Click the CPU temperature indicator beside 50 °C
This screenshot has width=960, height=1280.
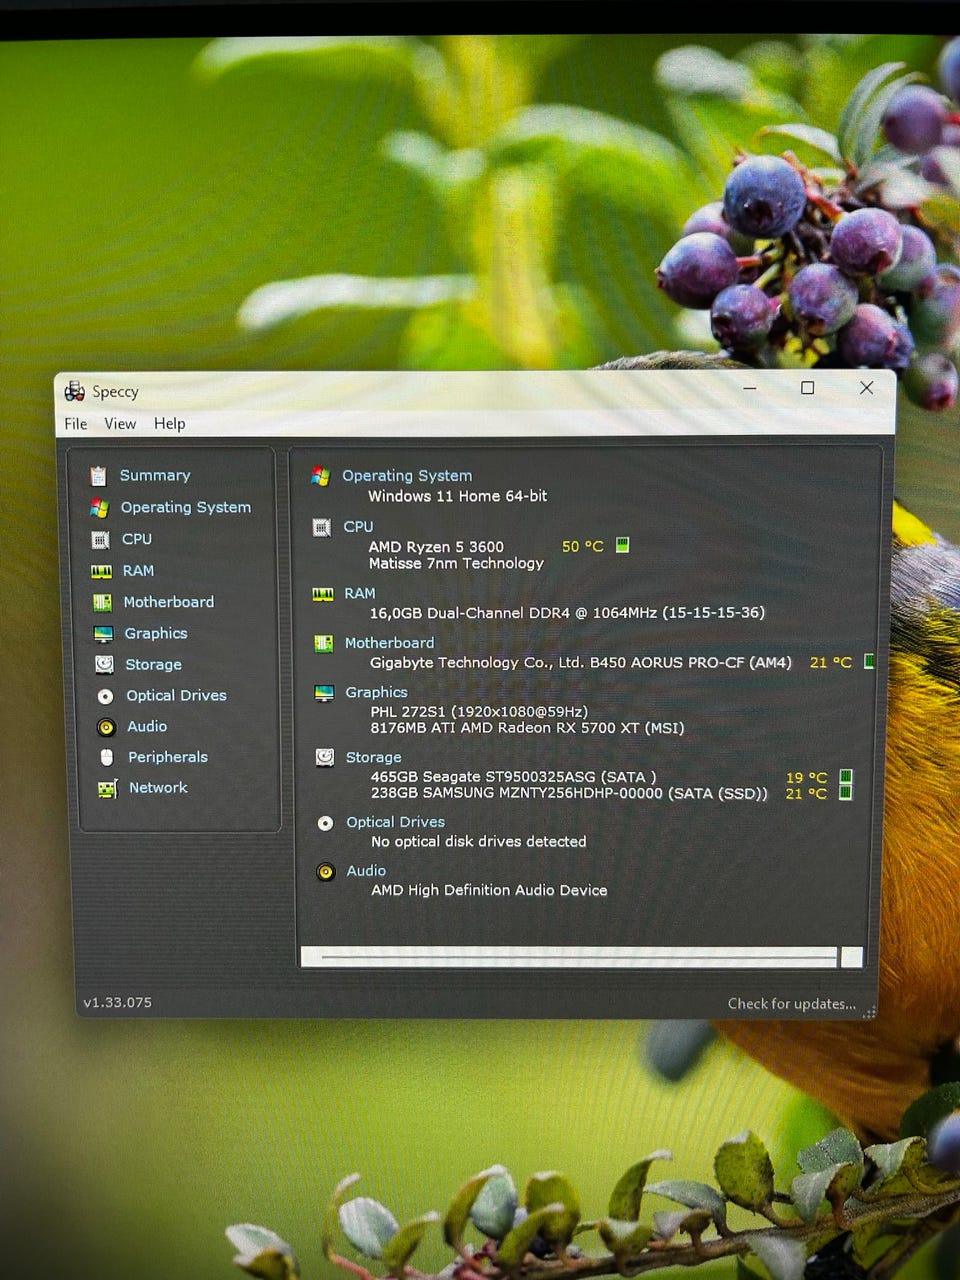pyautogui.click(x=622, y=545)
